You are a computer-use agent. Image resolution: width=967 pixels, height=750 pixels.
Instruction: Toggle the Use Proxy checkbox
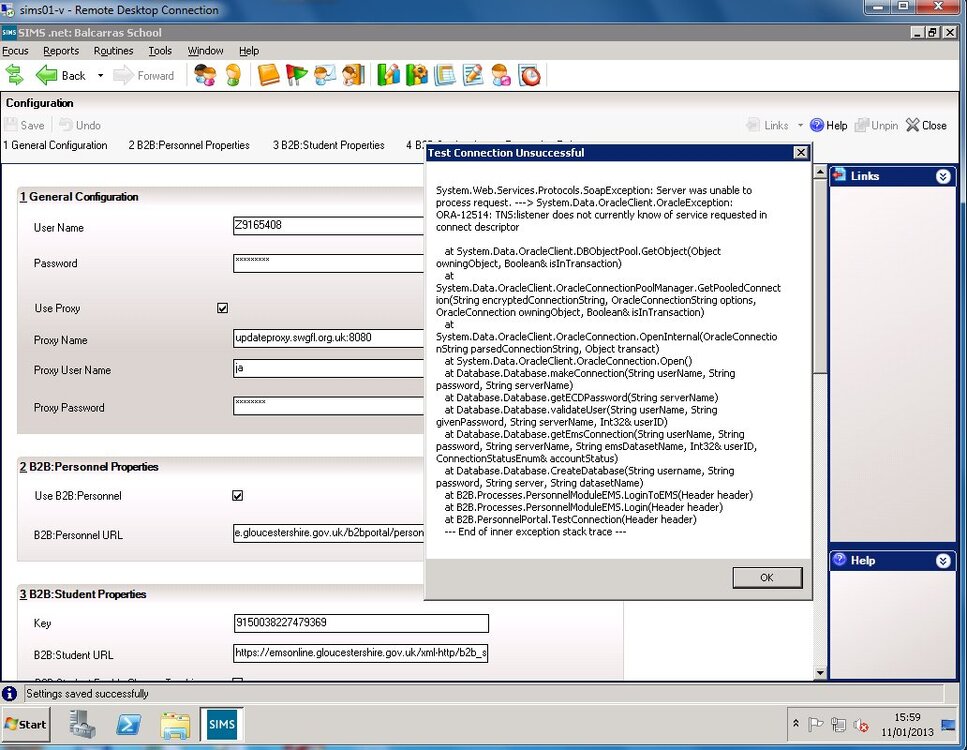(x=223, y=308)
